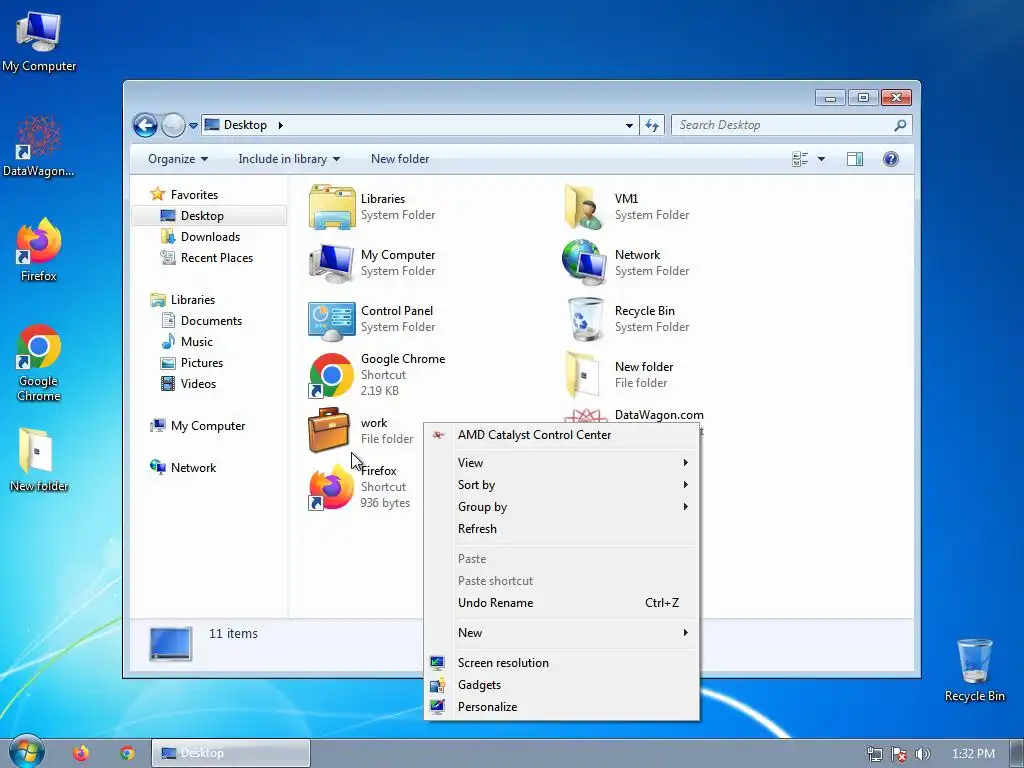Select Desktop under Favorites
The image size is (1024, 768).
(209, 216)
